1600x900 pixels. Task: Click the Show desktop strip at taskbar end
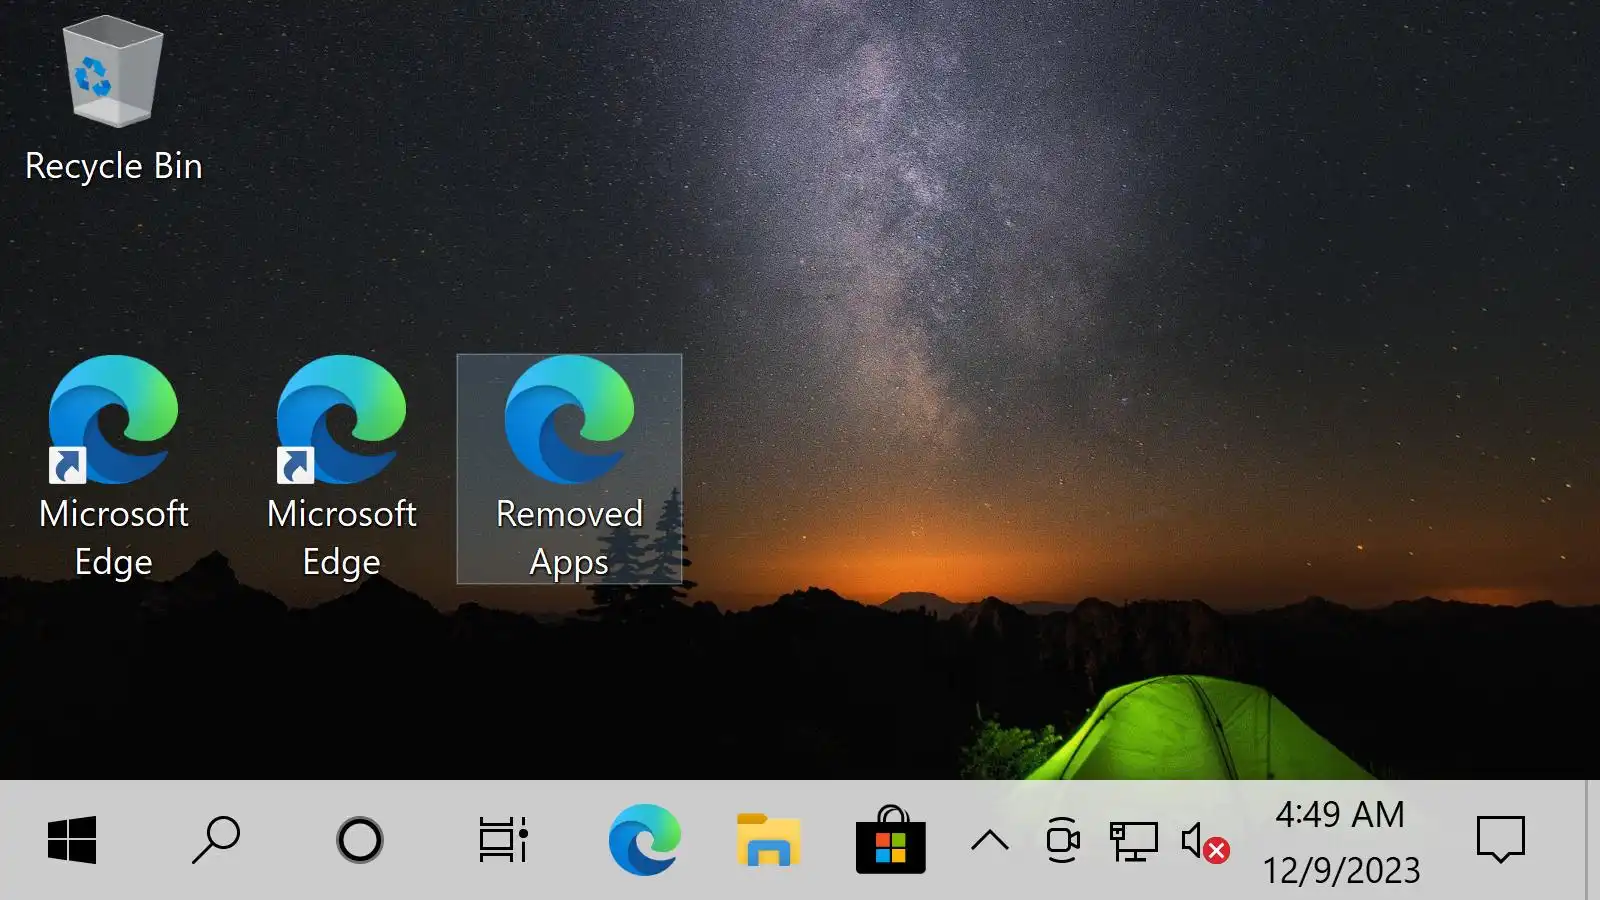(1592, 840)
